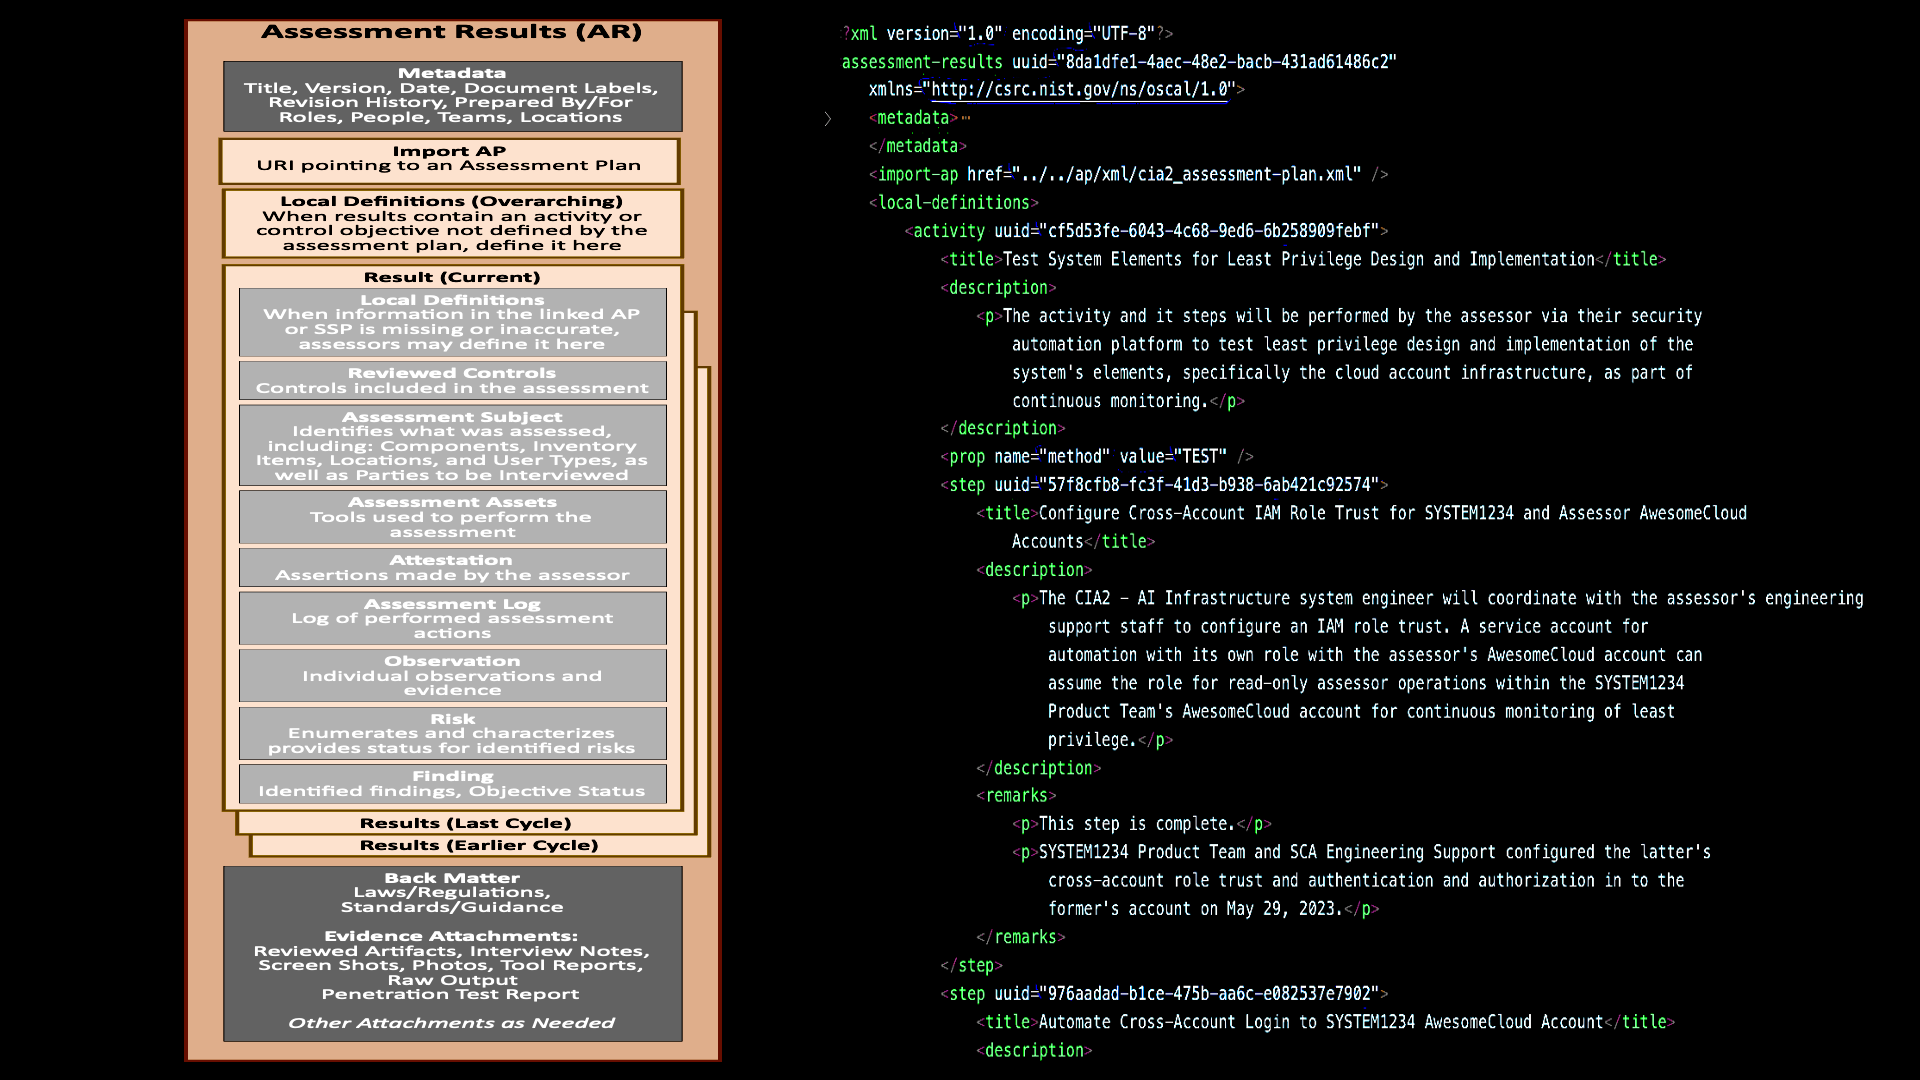Click the Assessment Log block
Screen dimensions: 1920x1080
452,619
